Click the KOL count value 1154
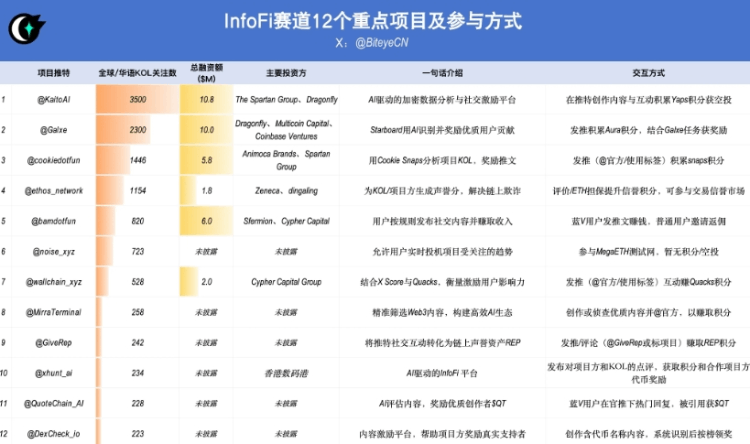Viewport: 750px width, 444px height. 138,190
